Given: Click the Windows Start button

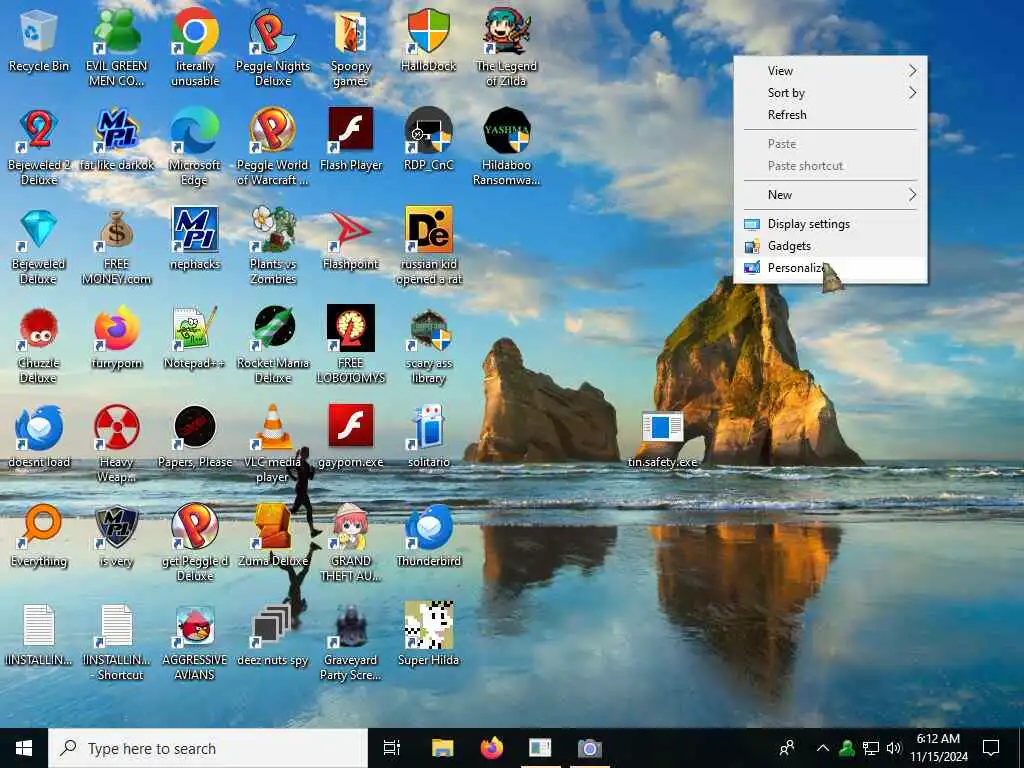Looking at the screenshot, I should pyautogui.click(x=24, y=748).
